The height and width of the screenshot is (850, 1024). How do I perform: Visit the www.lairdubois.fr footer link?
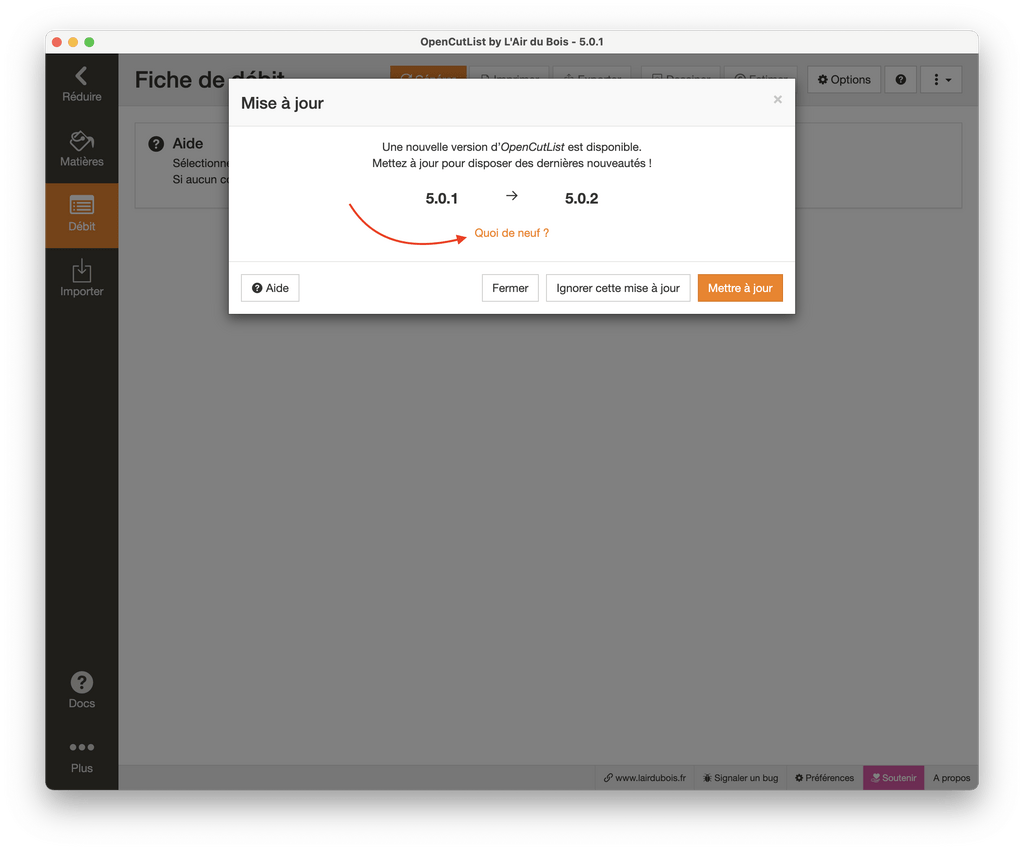[645, 778]
